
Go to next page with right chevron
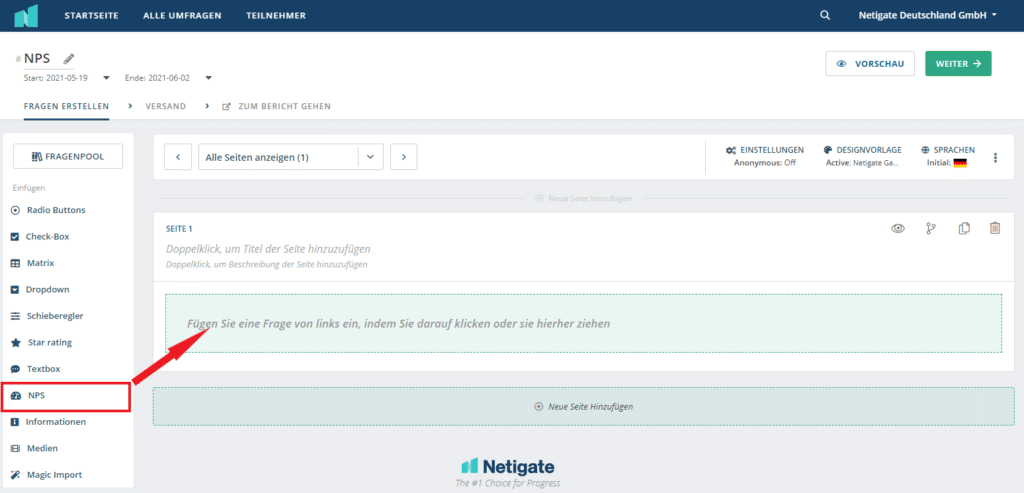tap(404, 157)
